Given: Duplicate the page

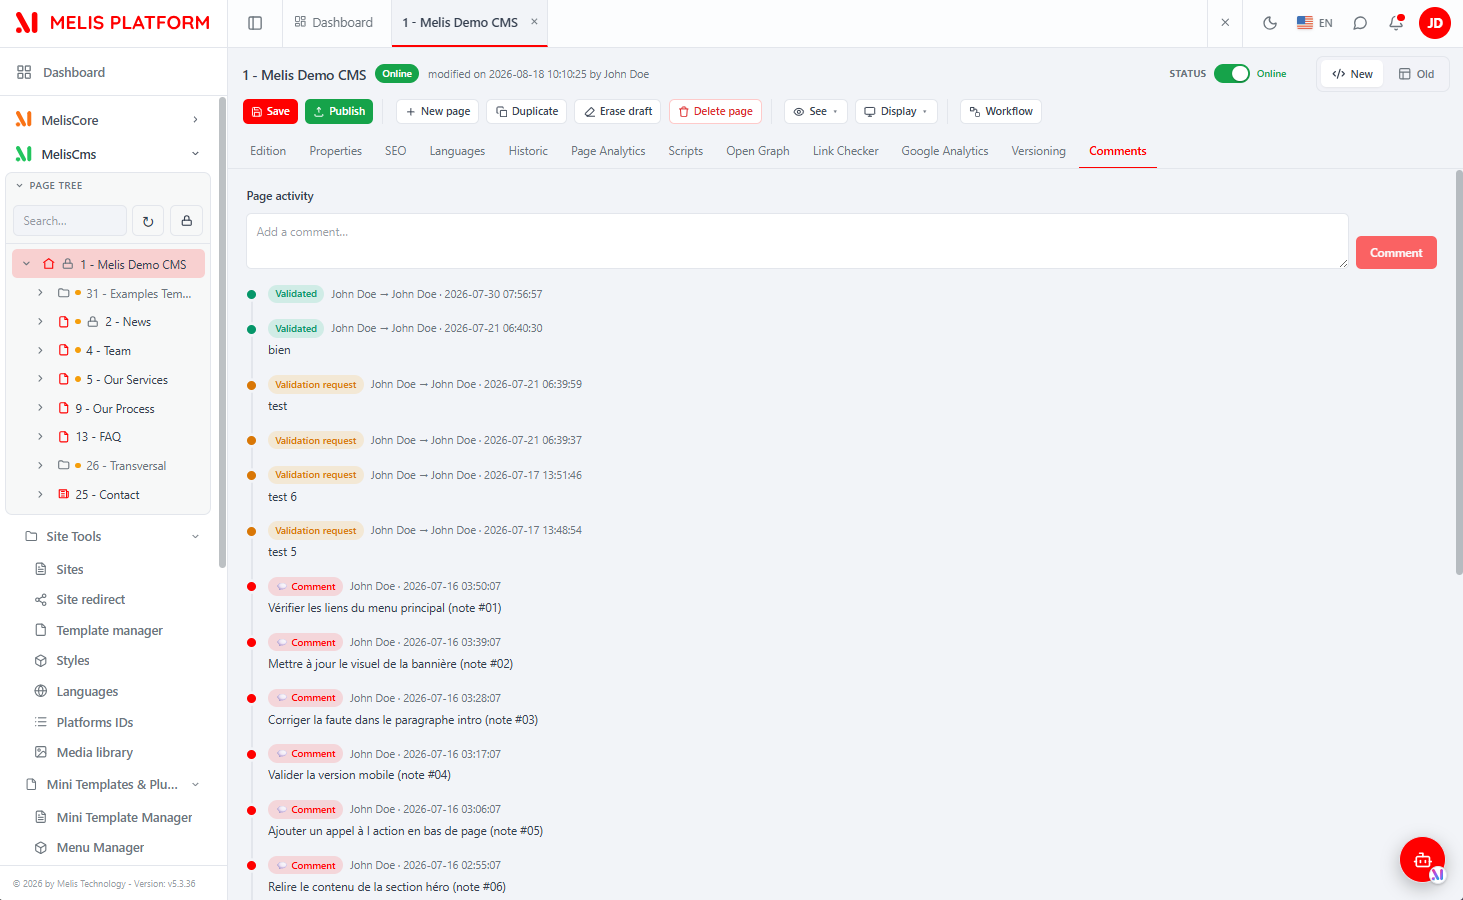Looking at the screenshot, I should (527, 112).
